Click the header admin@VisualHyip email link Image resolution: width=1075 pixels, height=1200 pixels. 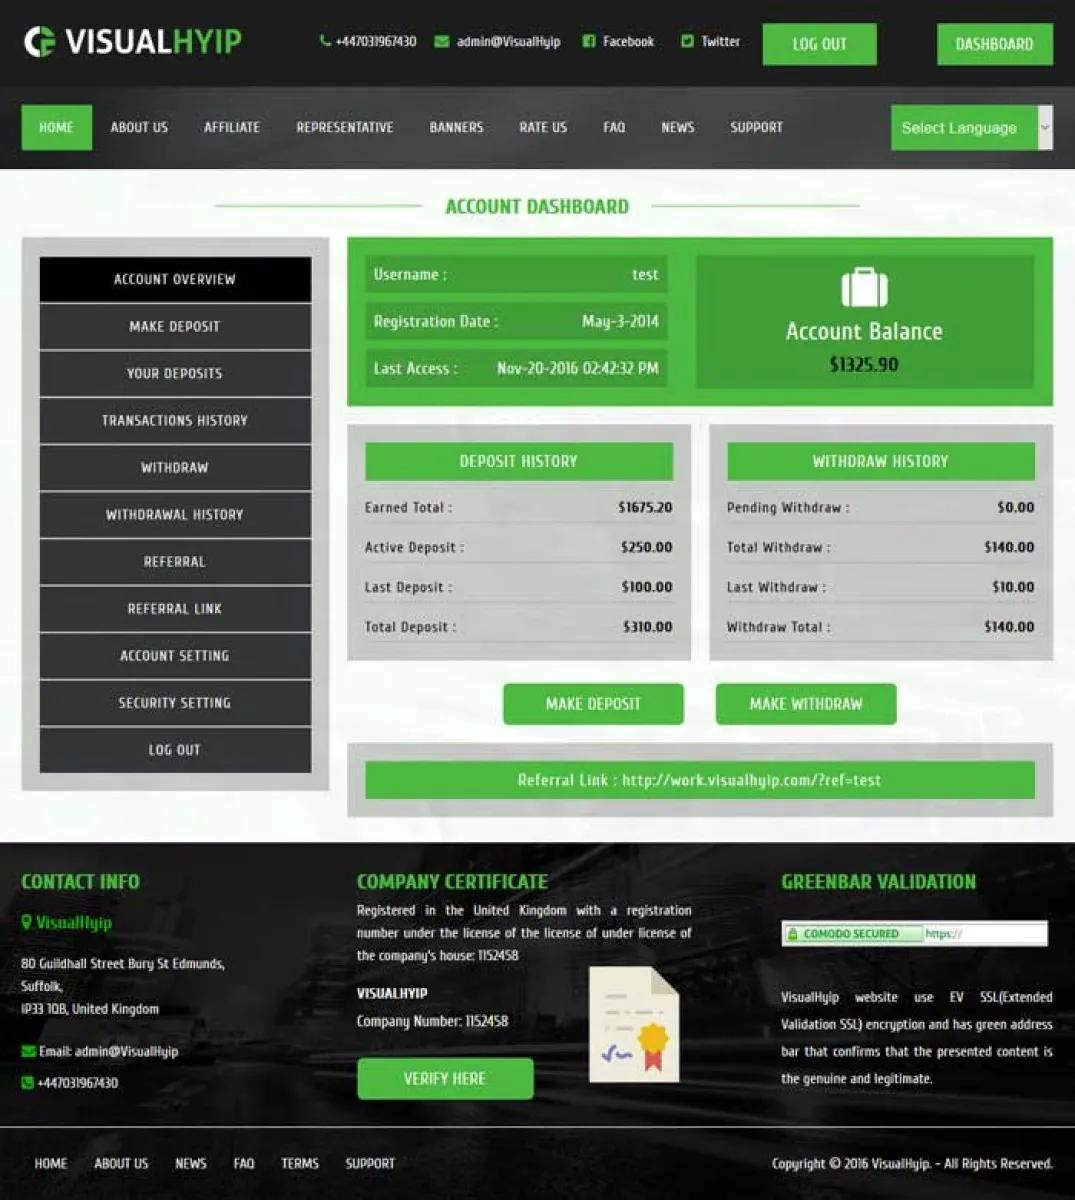click(x=508, y=42)
